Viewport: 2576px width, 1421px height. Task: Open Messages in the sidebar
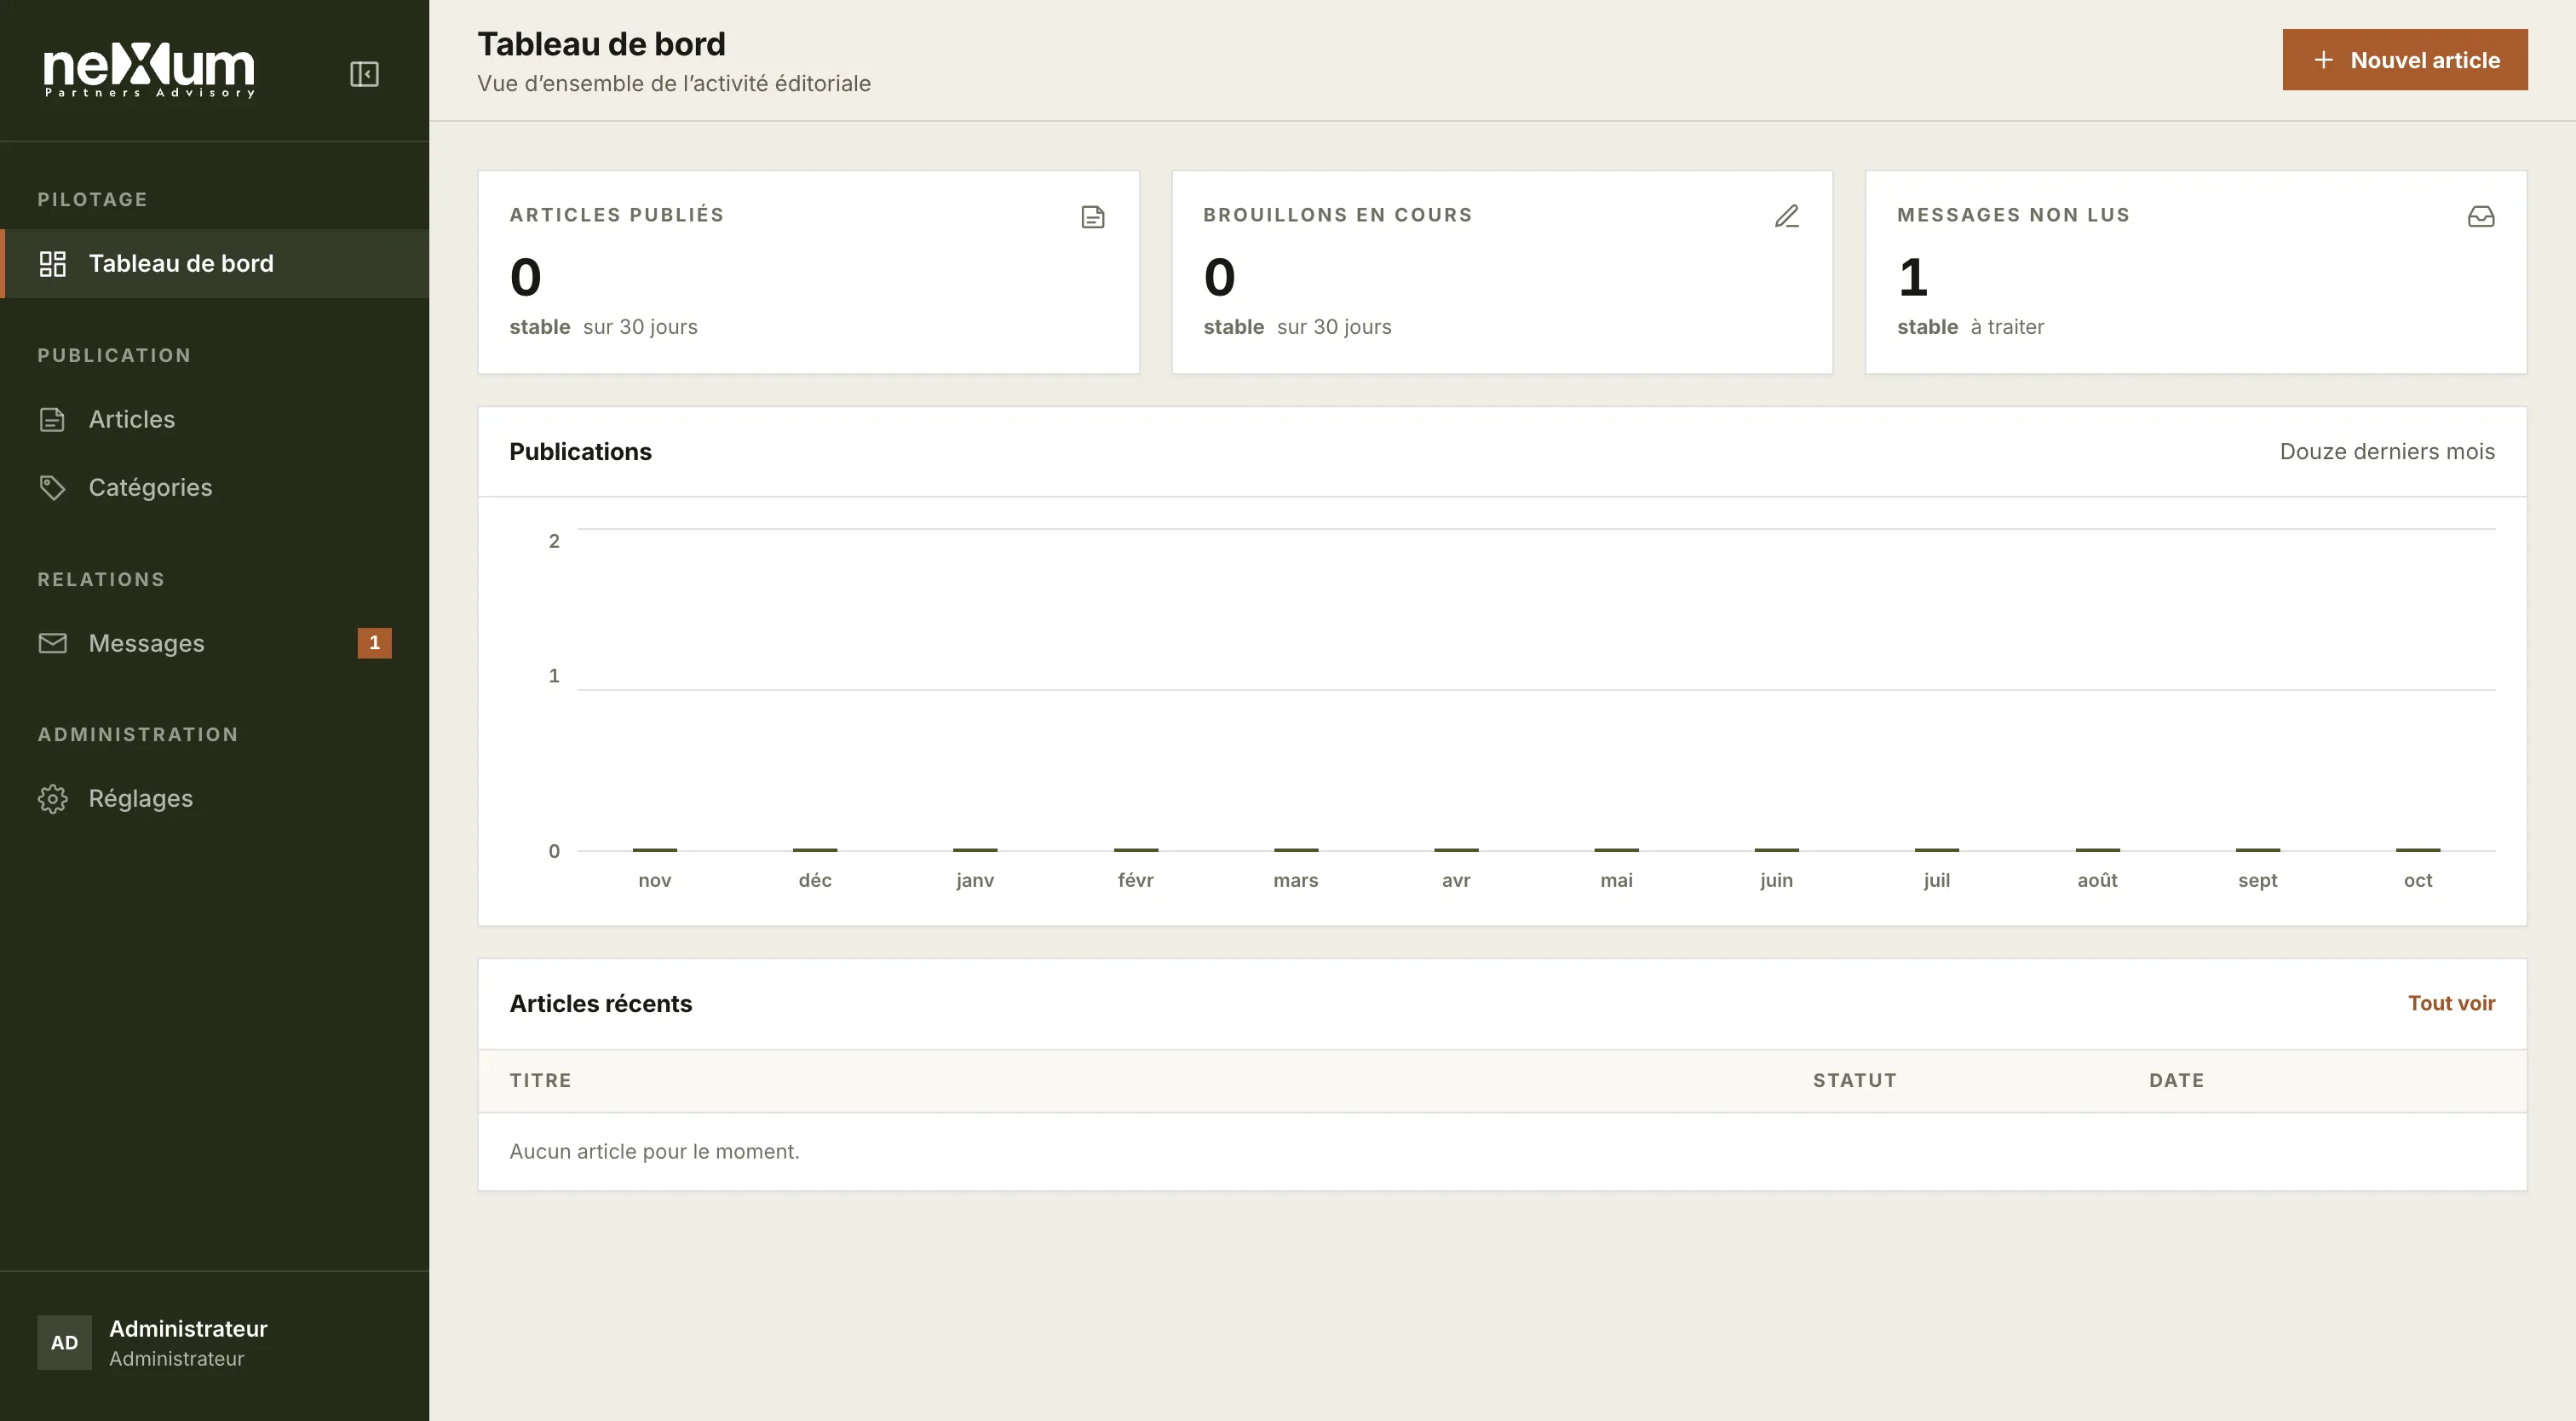(x=215, y=643)
